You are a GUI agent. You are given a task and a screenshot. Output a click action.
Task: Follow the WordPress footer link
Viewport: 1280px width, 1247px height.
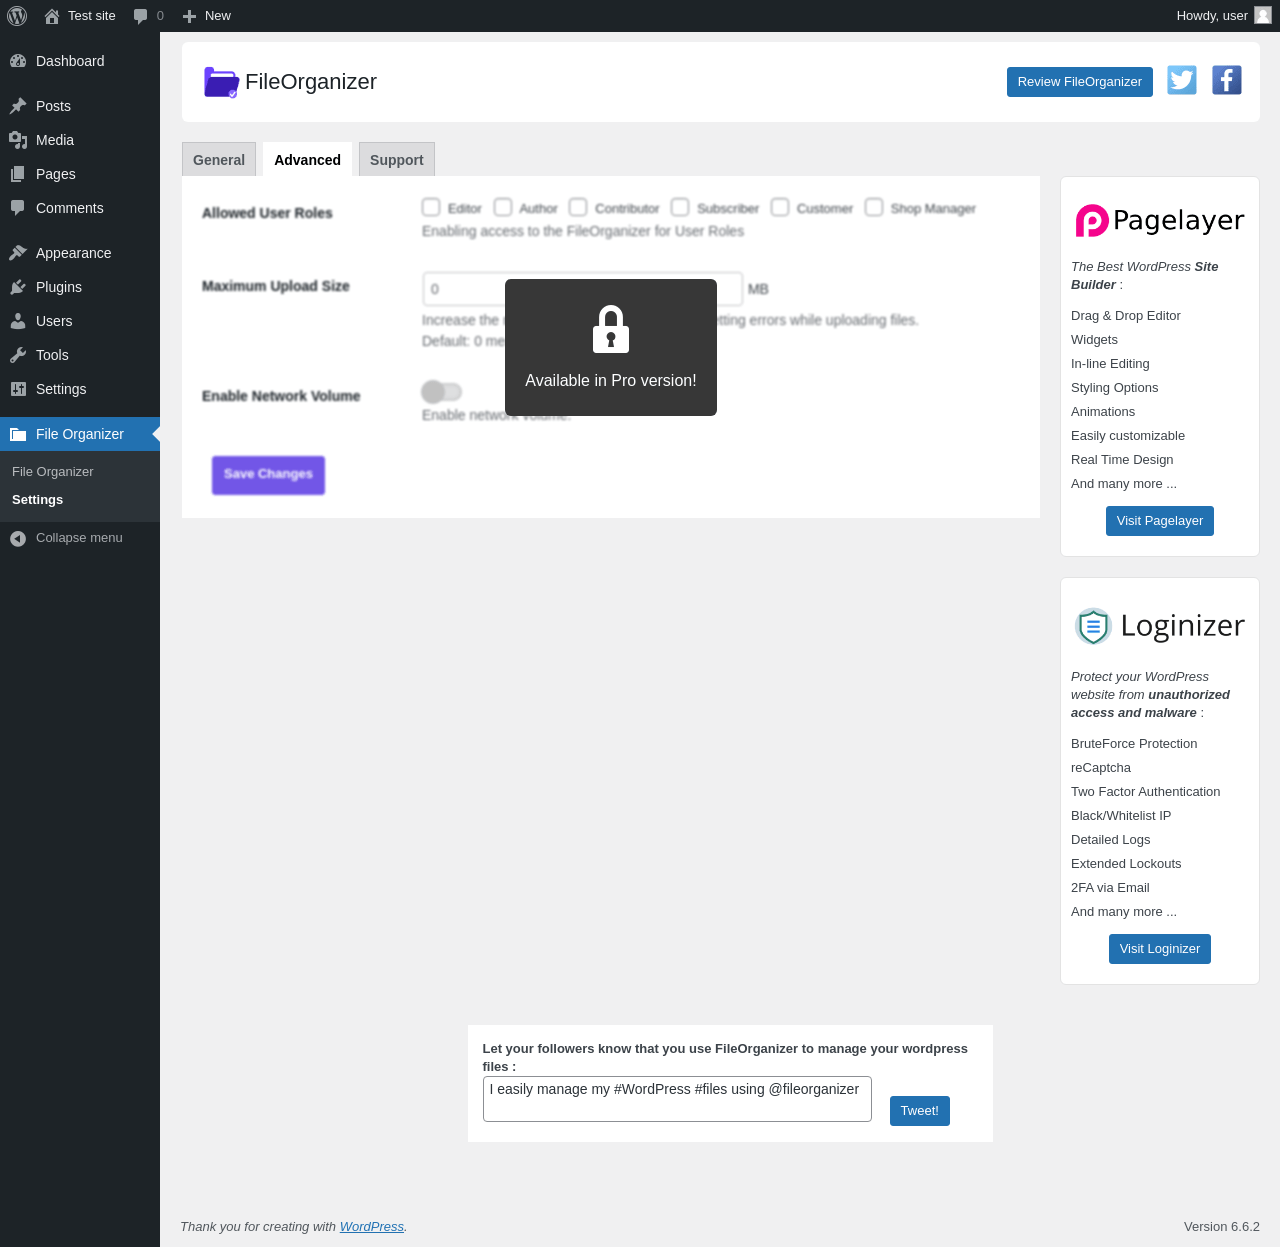[372, 1227]
